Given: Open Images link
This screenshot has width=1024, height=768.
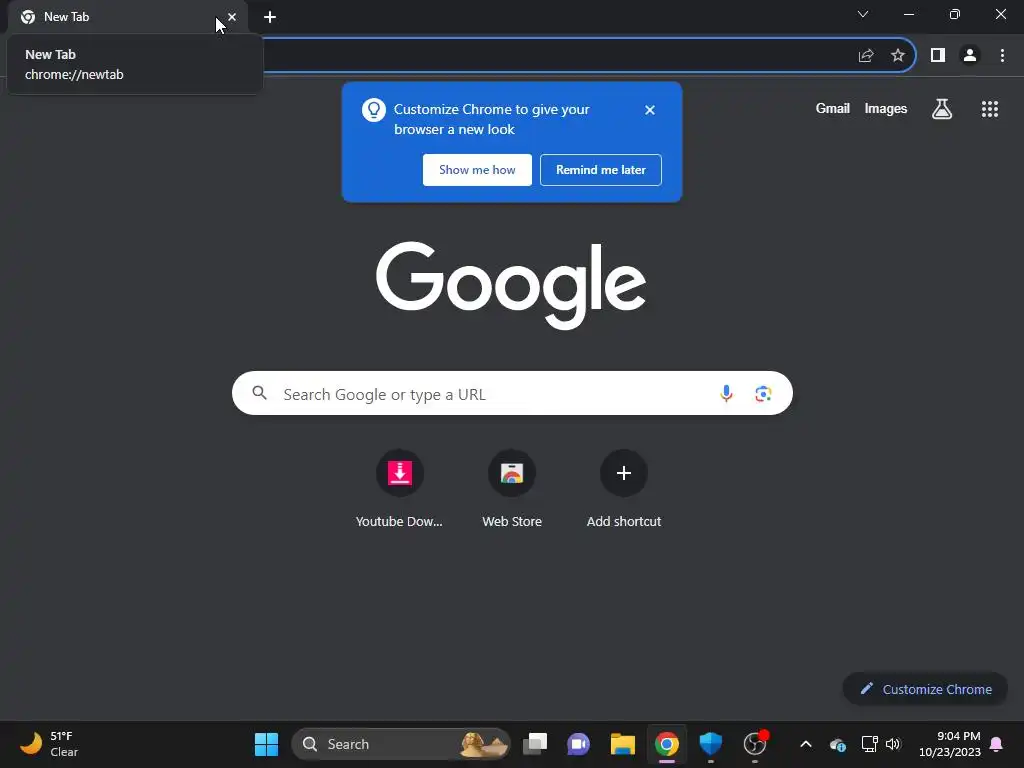Looking at the screenshot, I should tap(886, 108).
